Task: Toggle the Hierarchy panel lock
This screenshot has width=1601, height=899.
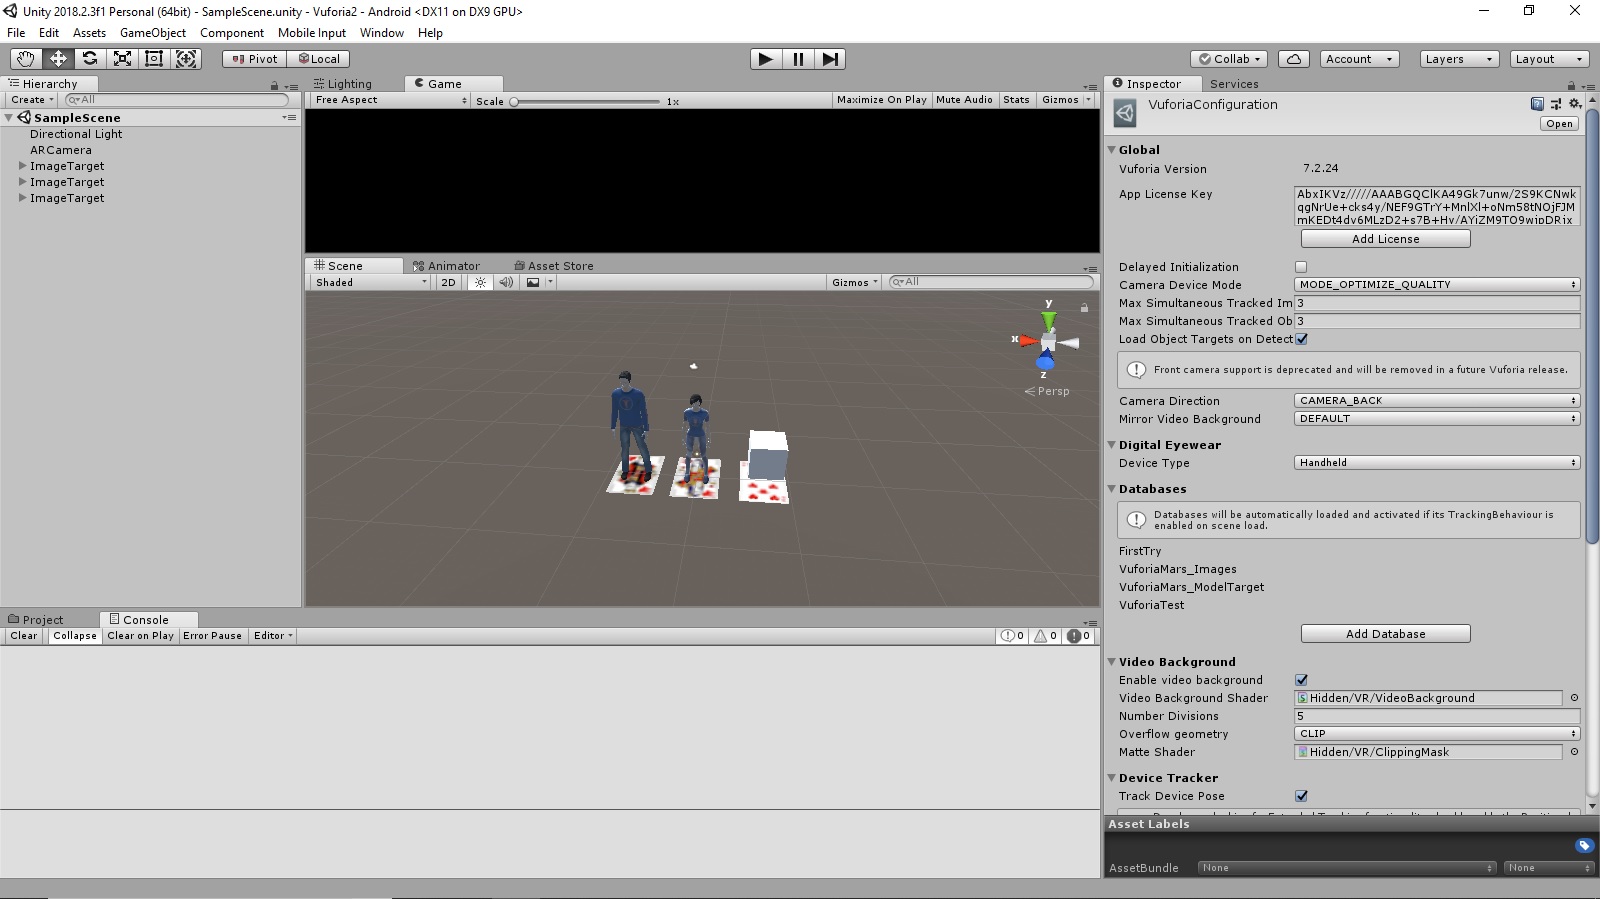Action: coord(275,85)
